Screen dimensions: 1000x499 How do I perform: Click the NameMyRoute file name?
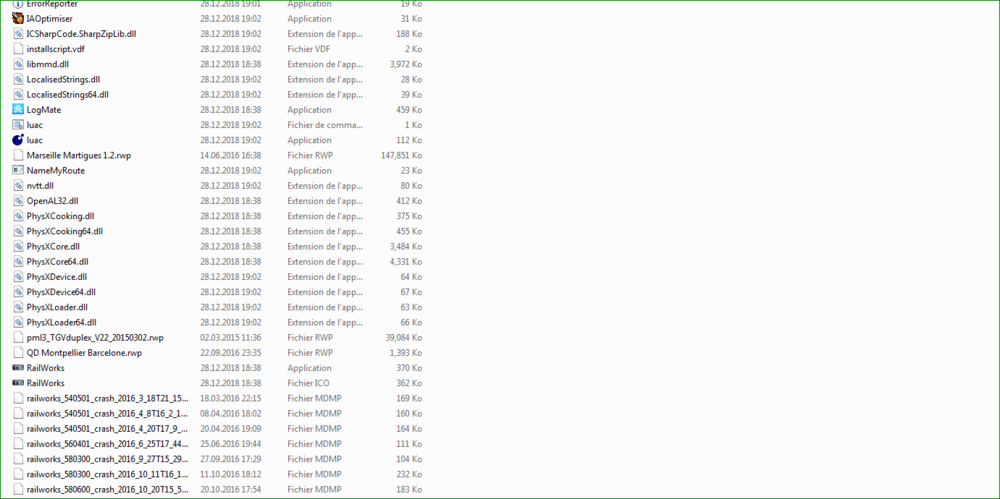55,170
